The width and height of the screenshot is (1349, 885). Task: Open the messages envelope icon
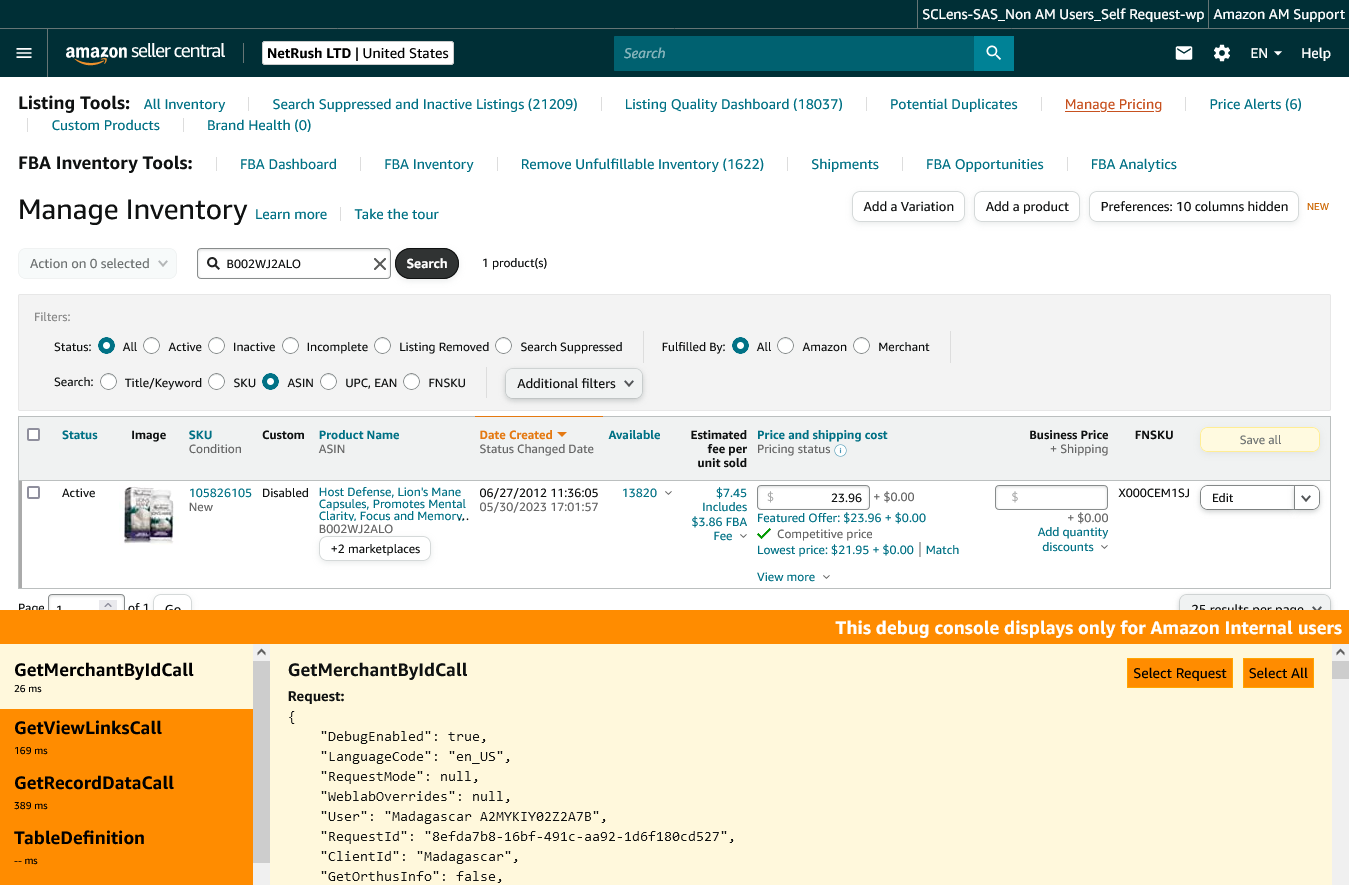[x=1184, y=53]
